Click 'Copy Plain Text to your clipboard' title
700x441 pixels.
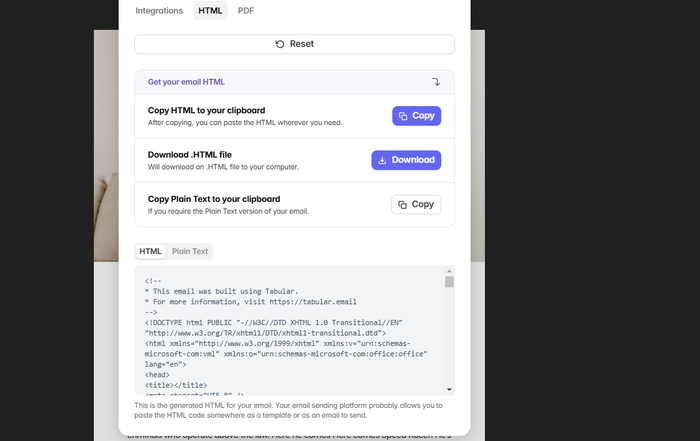click(214, 199)
